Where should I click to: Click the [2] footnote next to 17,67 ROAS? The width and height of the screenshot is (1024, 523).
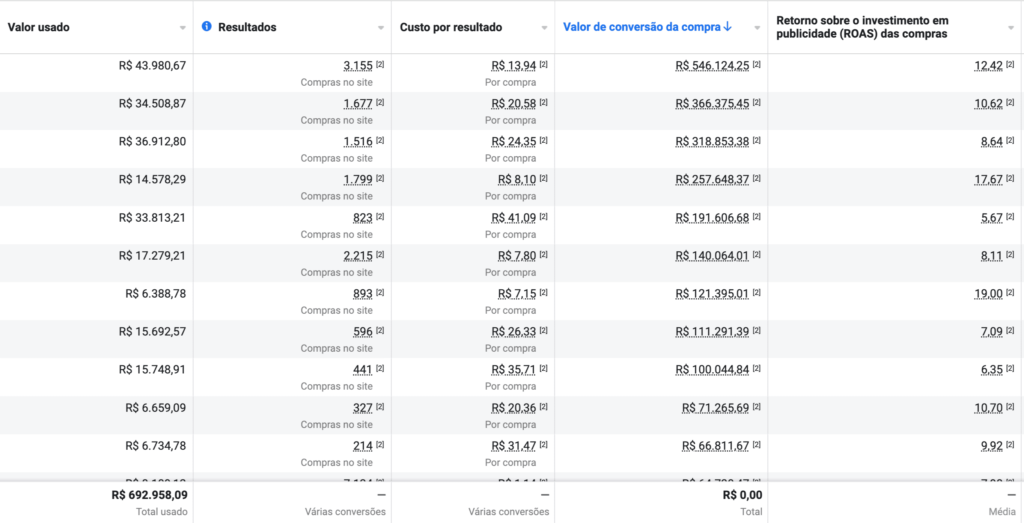coord(1010,179)
